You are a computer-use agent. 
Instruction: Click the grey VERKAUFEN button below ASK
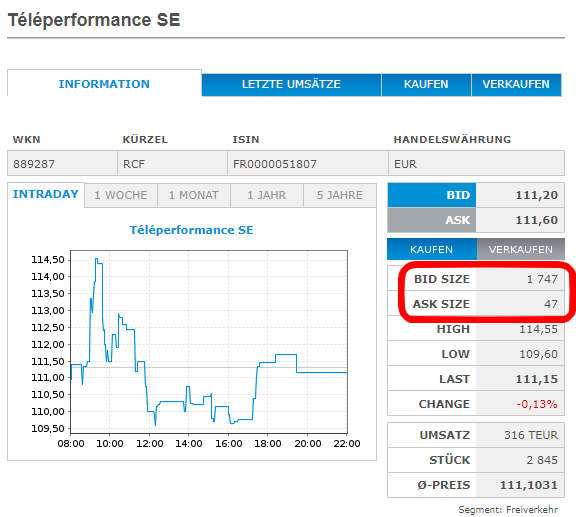[x=521, y=249]
